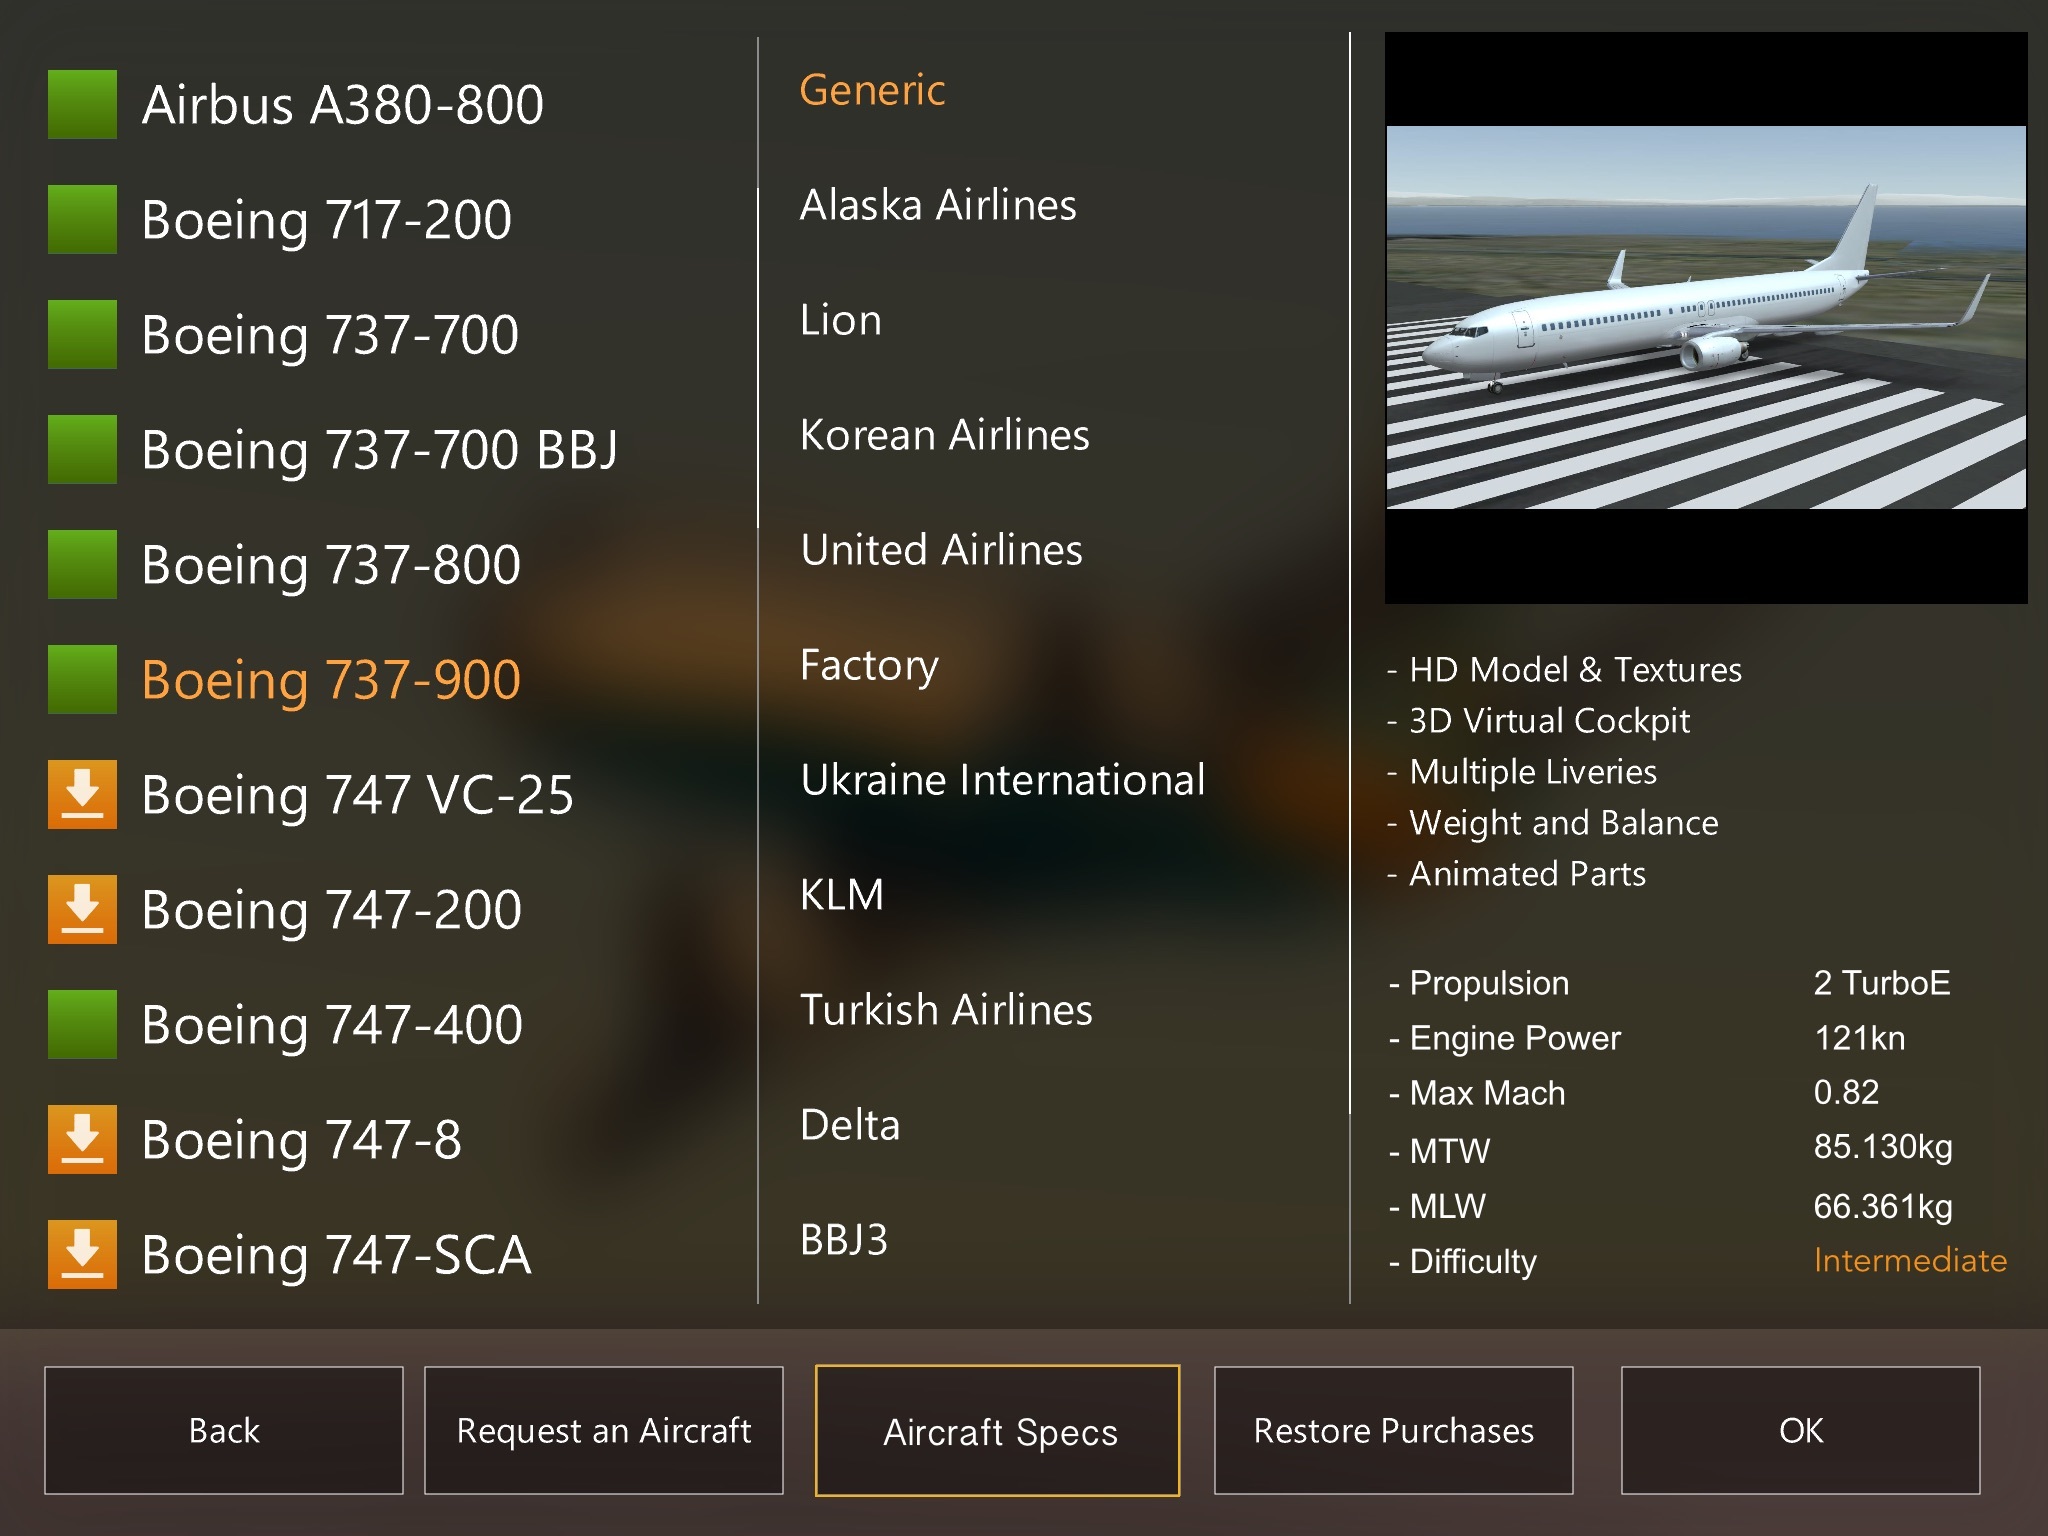Screen dimensions: 2048x1536
Task: Select Boeing 737-700 BBJ aircraft
Action: pos(379,450)
